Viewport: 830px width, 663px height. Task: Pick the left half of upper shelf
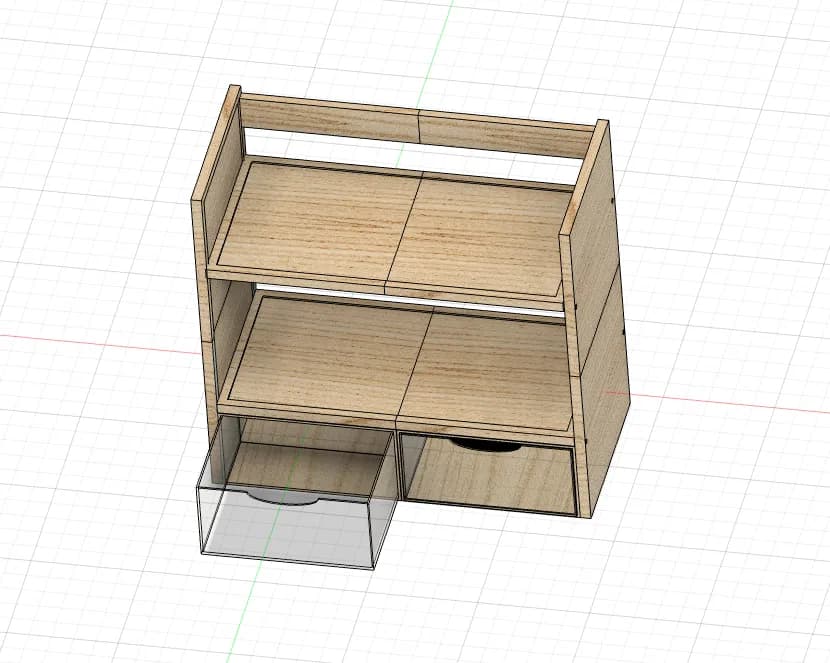pos(318,220)
